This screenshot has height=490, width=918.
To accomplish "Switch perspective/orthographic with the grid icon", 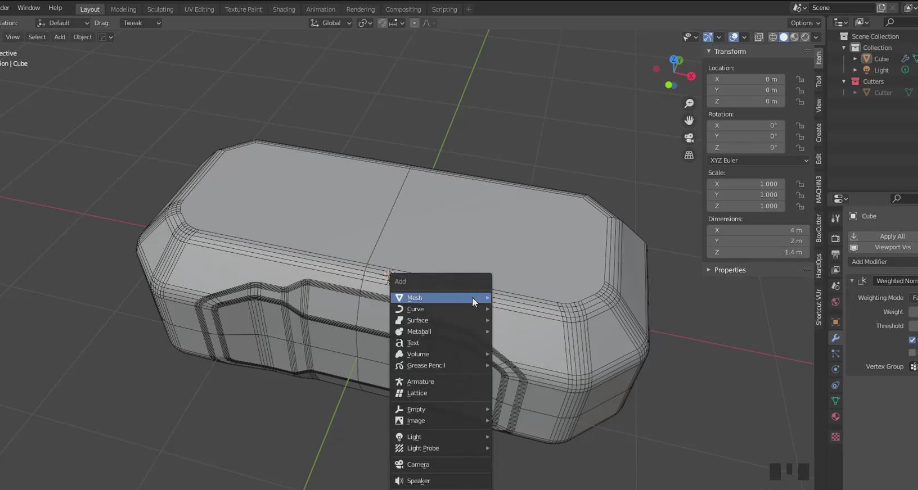I will pos(689,155).
